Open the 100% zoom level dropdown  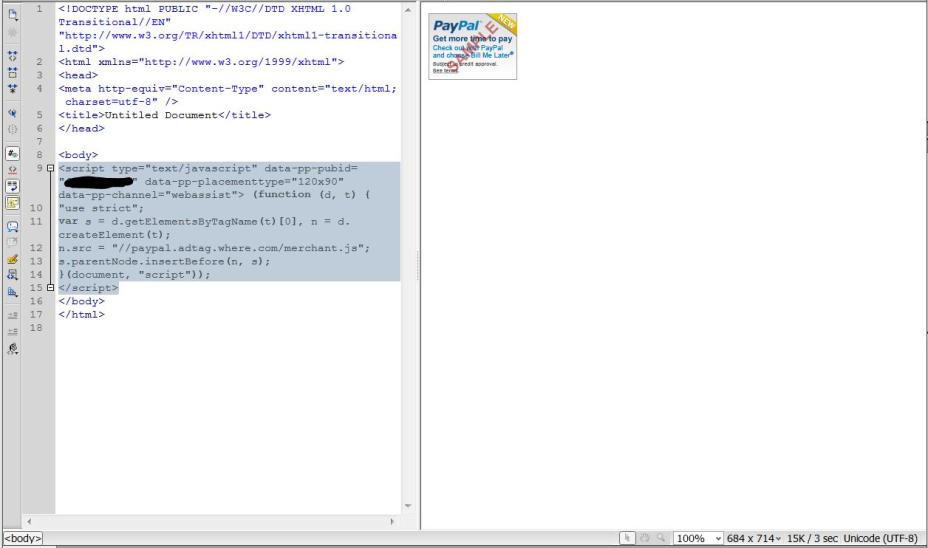[x=698, y=539]
